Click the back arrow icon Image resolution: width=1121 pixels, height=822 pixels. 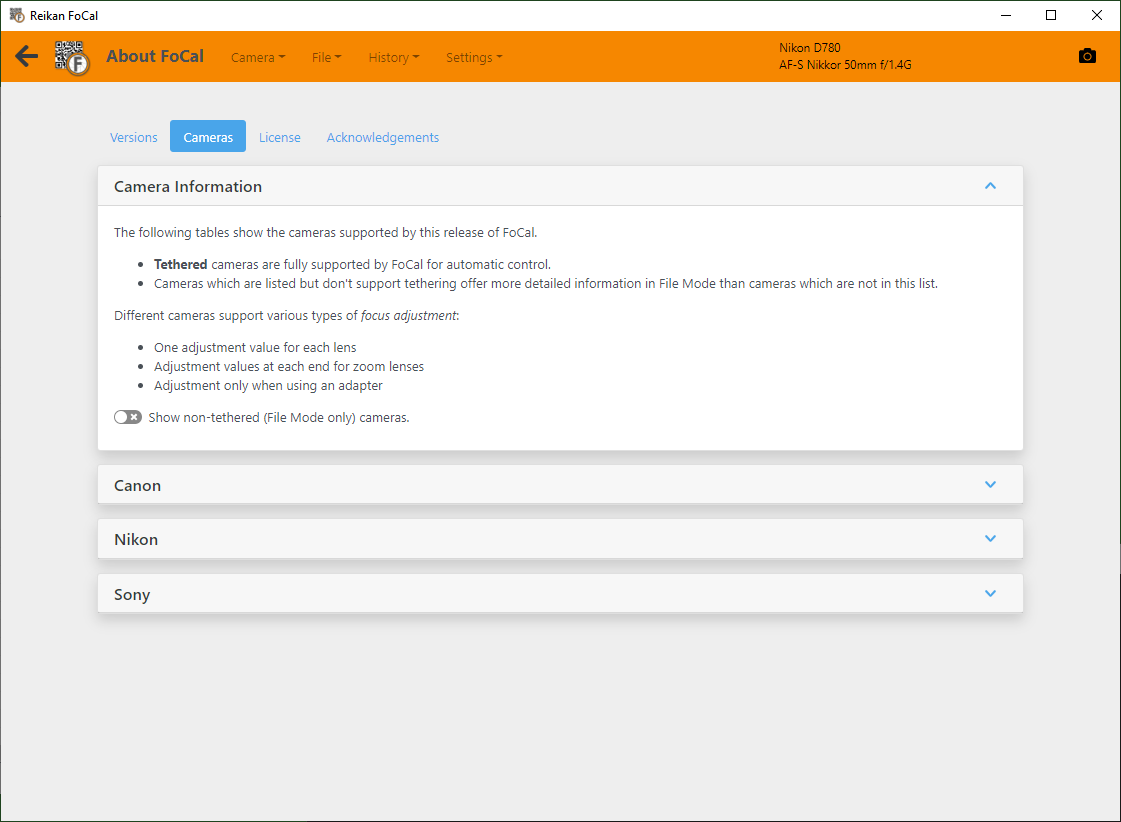click(x=27, y=56)
